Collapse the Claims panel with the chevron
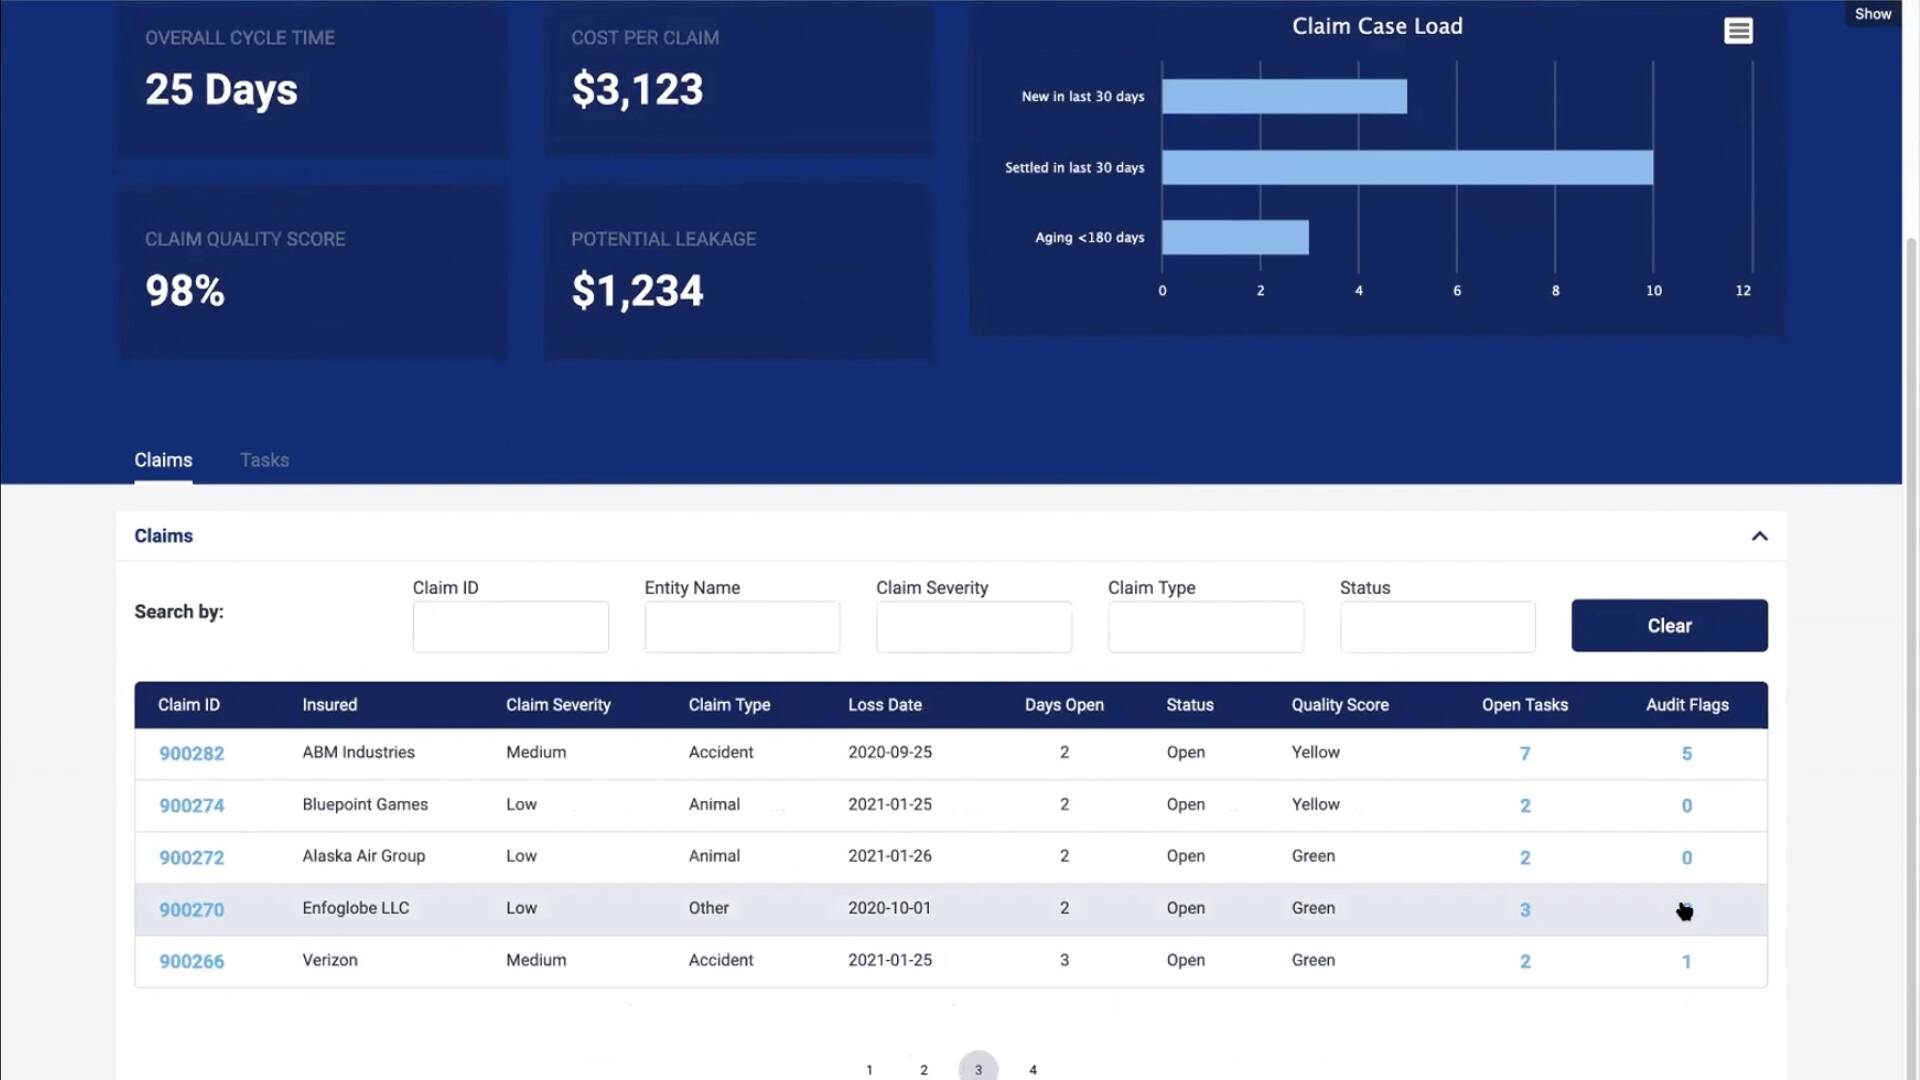1920x1080 pixels. [x=1759, y=536]
